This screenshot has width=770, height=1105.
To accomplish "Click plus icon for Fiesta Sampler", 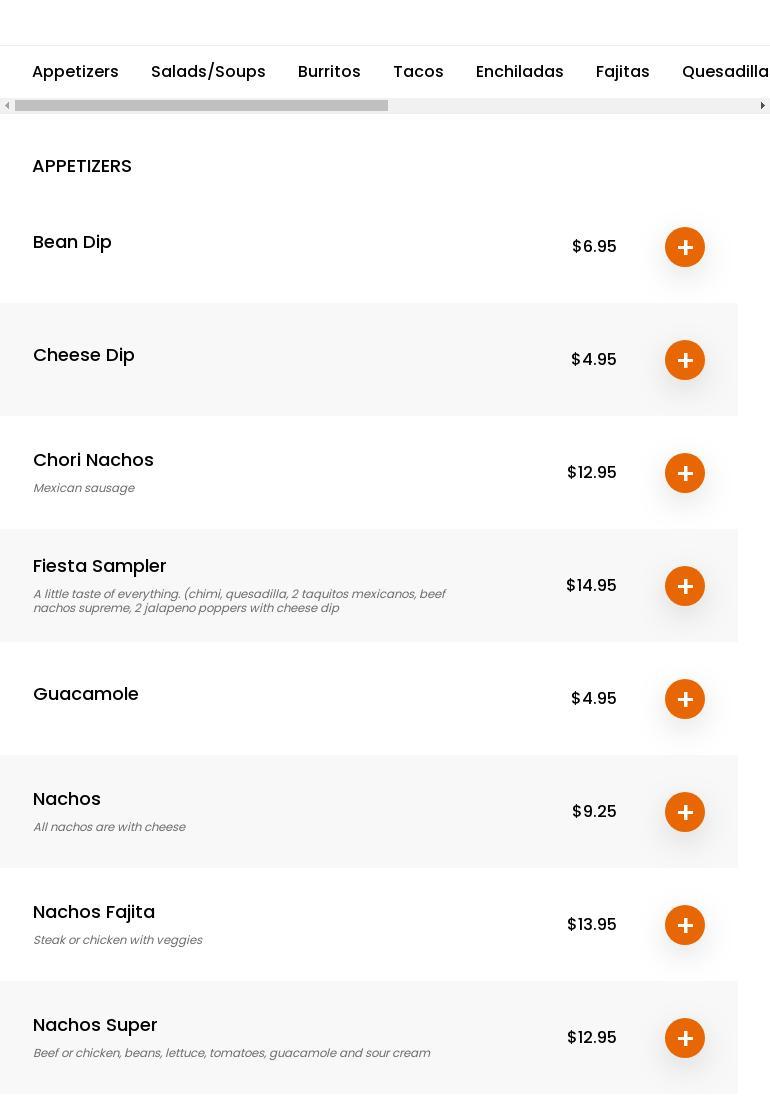I will [x=685, y=586].
